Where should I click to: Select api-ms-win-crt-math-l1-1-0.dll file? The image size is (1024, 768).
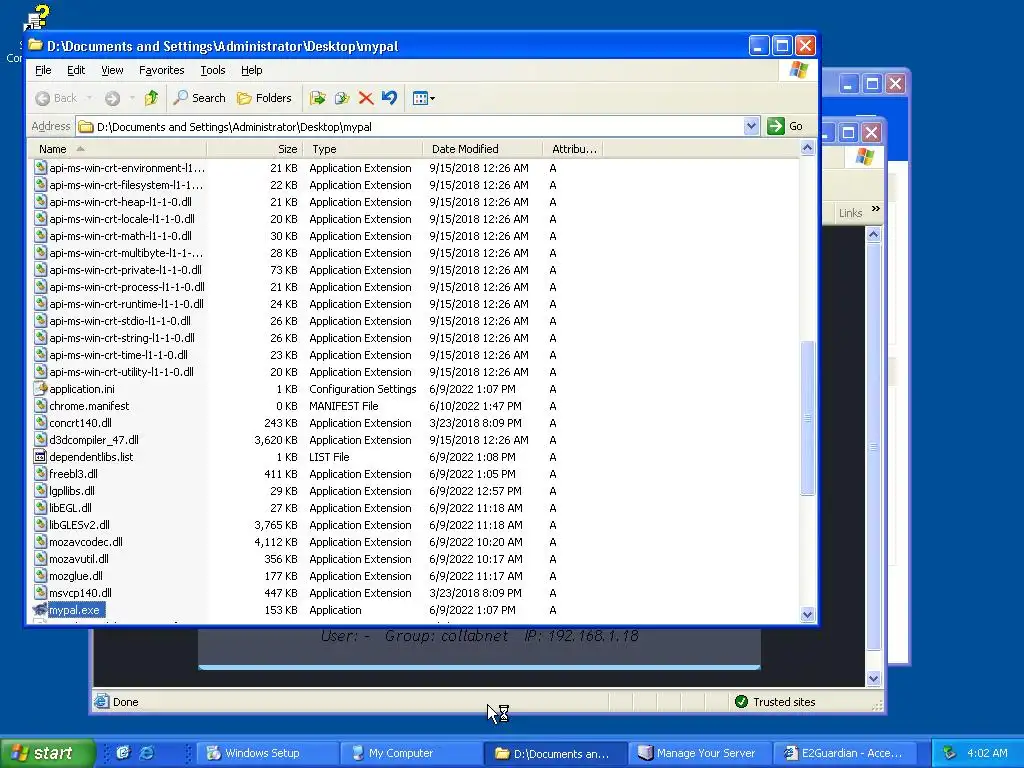click(121, 236)
